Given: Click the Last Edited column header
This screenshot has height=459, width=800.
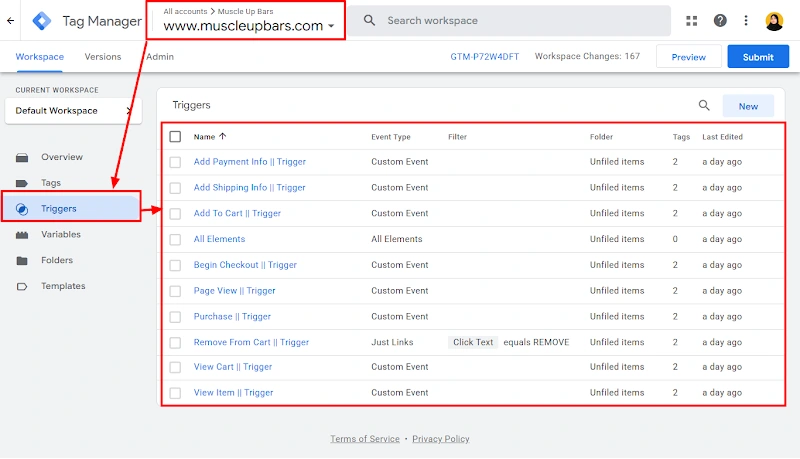Looking at the screenshot, I should [722, 137].
